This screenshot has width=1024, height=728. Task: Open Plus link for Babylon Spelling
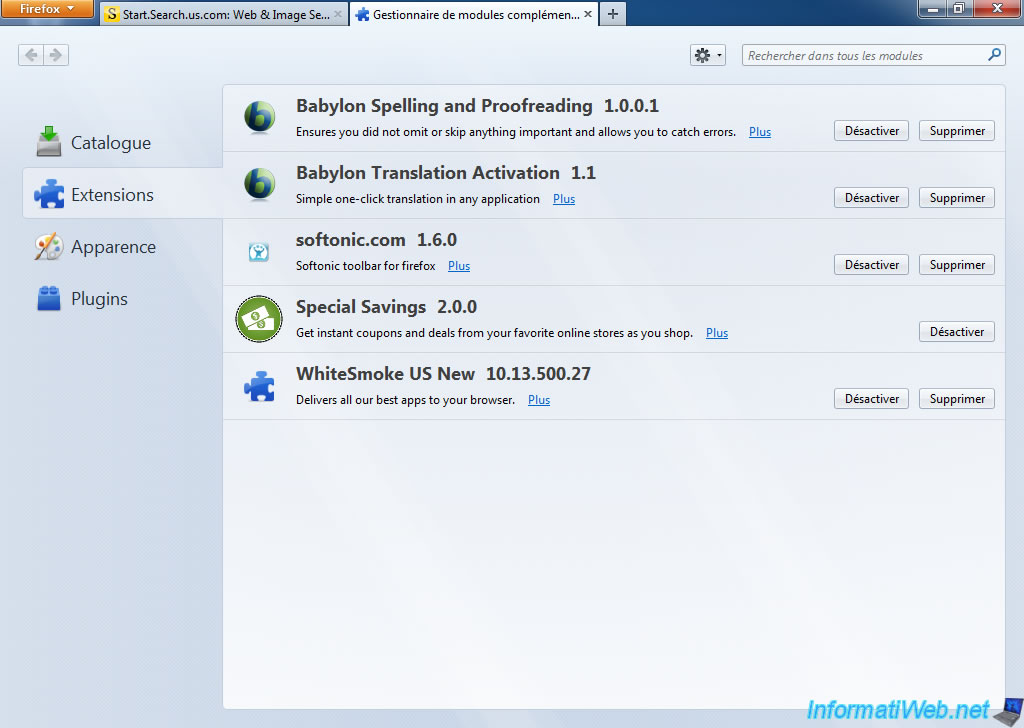(x=760, y=132)
